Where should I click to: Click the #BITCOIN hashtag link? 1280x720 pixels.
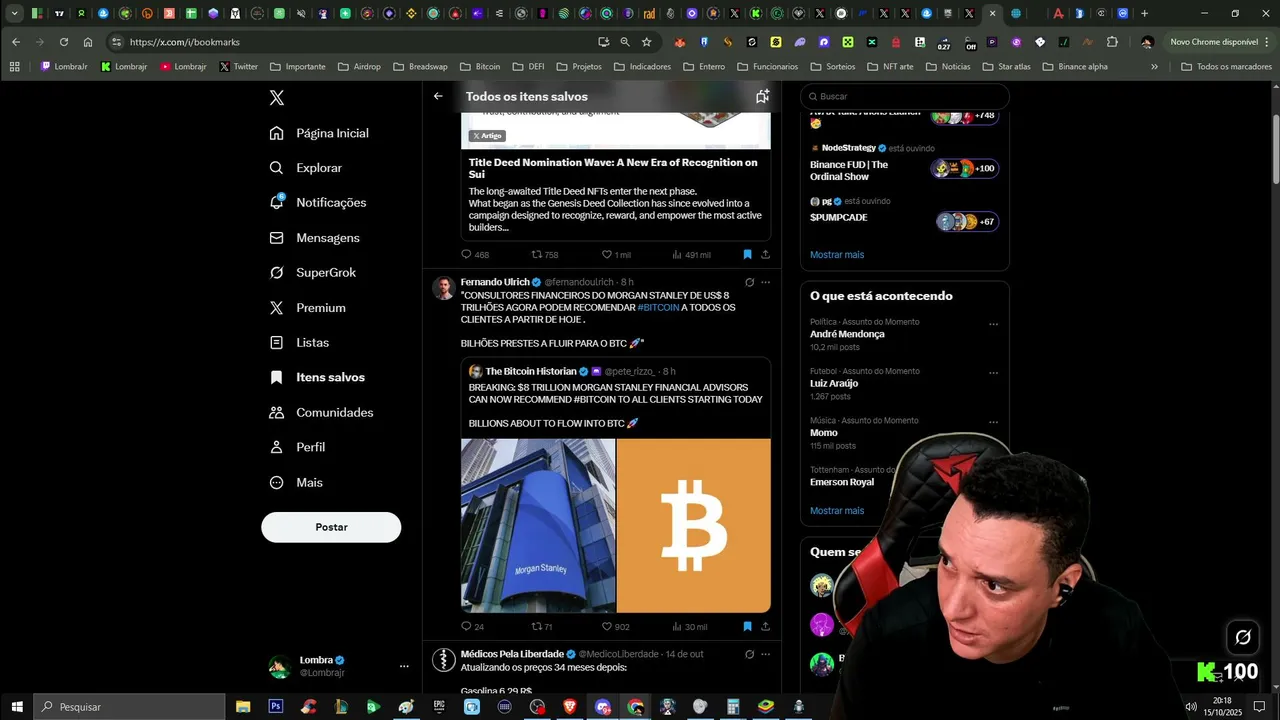point(658,307)
